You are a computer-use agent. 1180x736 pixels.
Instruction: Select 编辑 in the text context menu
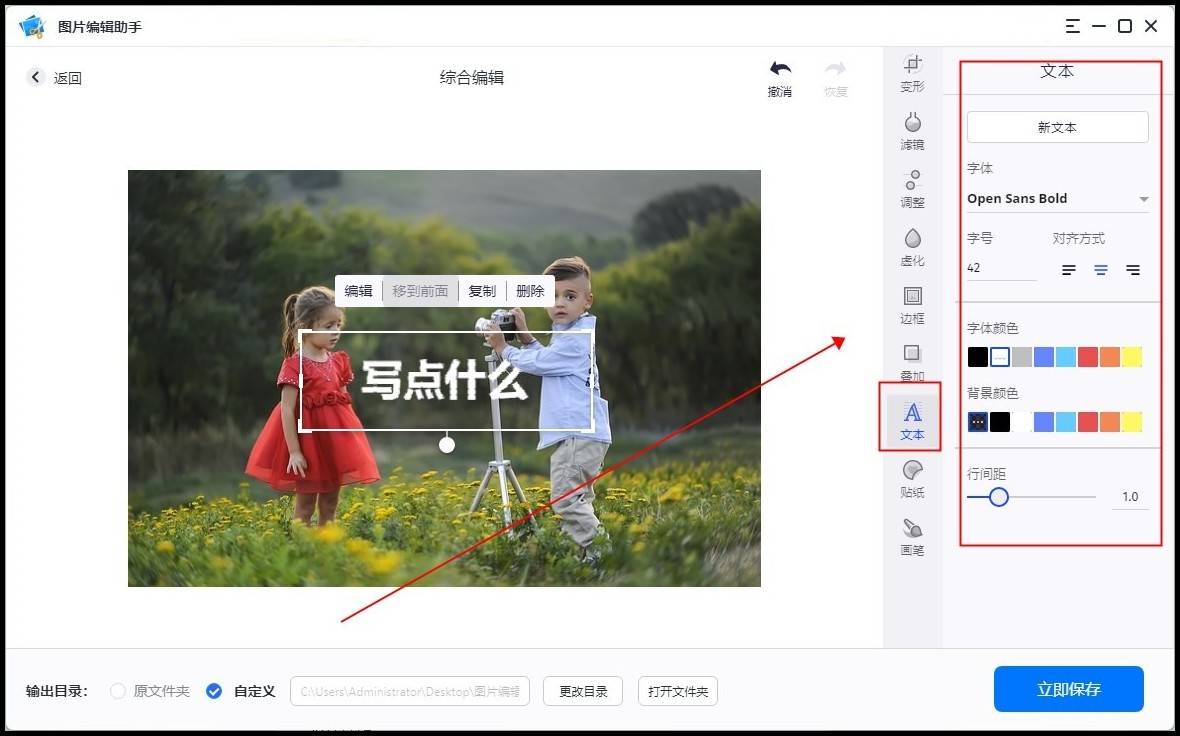coord(358,291)
